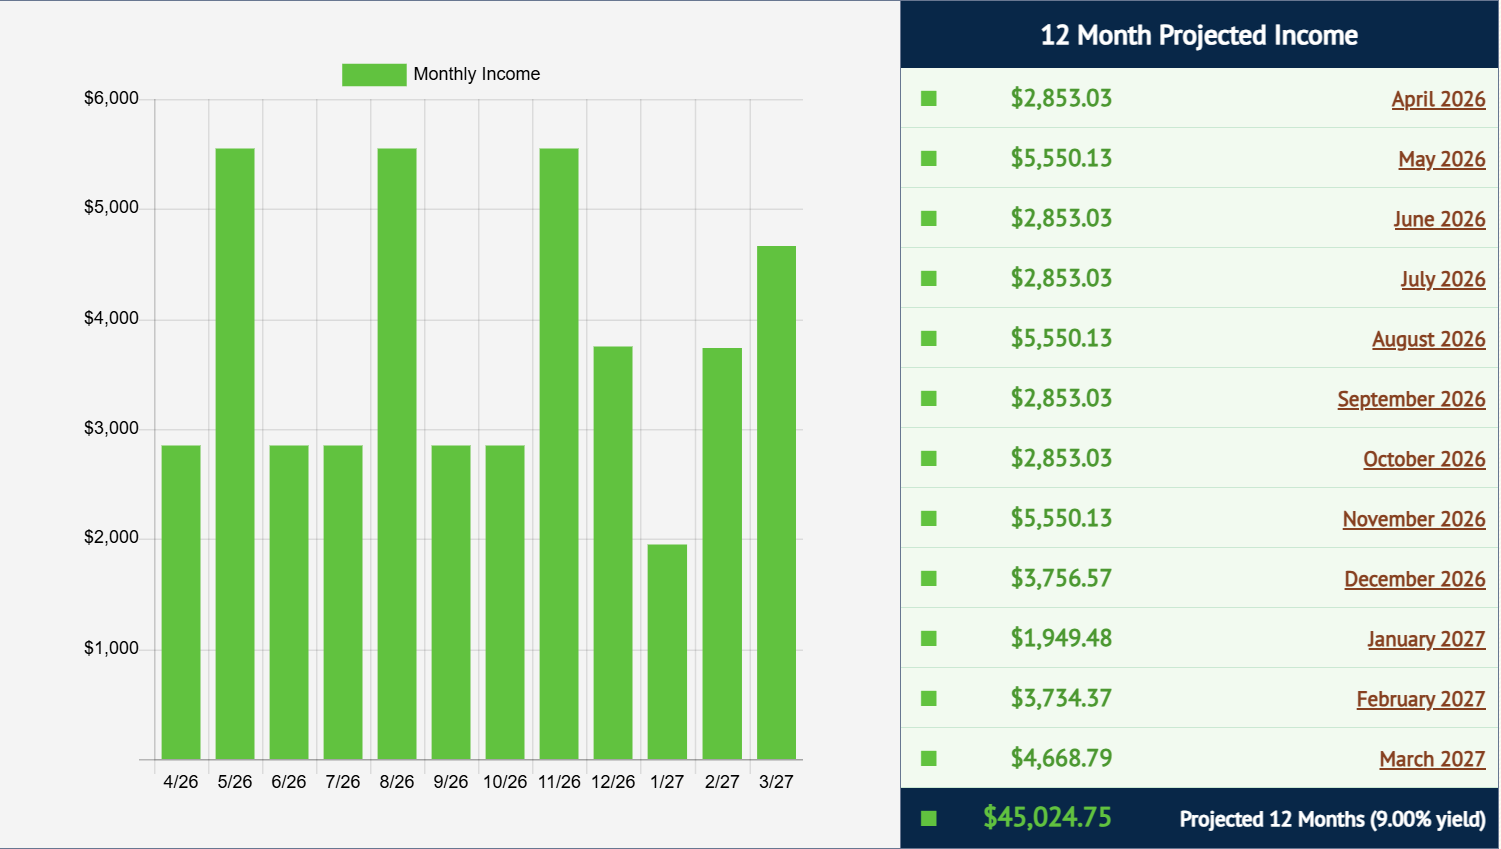Open the August 2026 link

[x=1428, y=339]
